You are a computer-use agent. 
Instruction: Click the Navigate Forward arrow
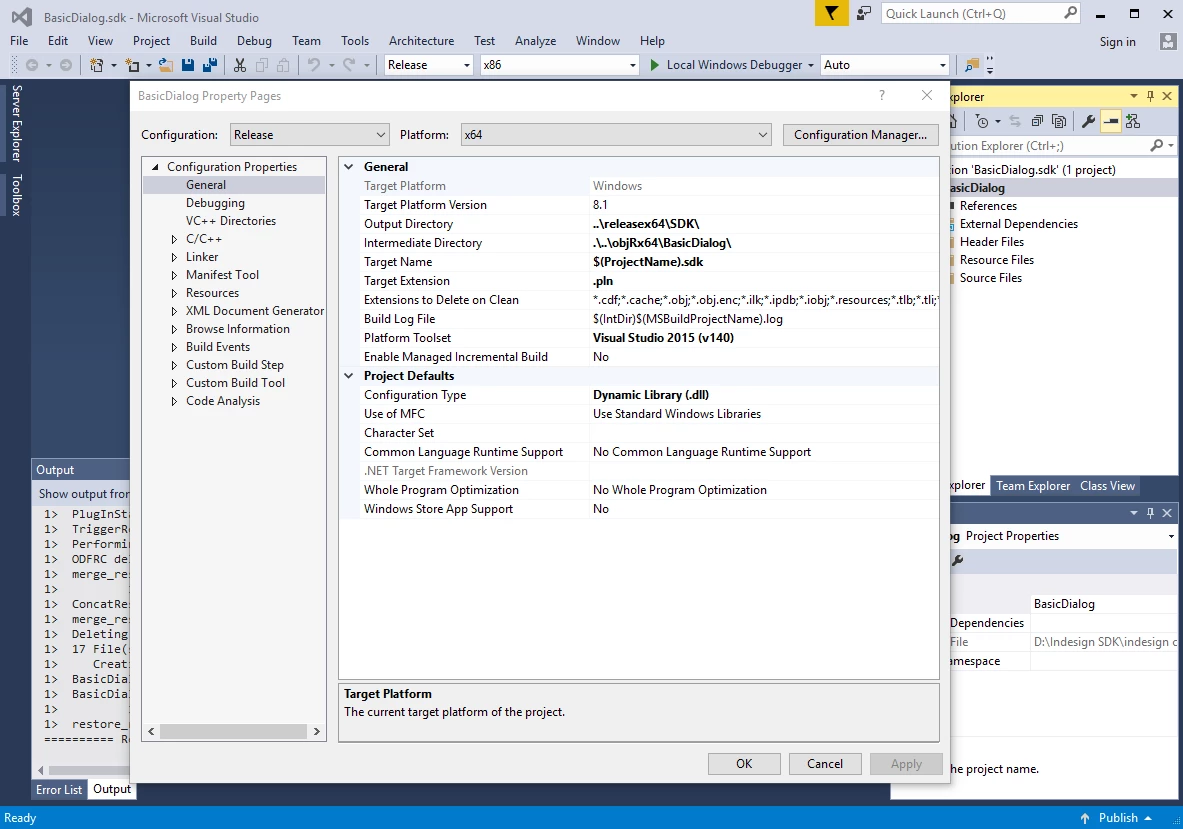[66, 65]
